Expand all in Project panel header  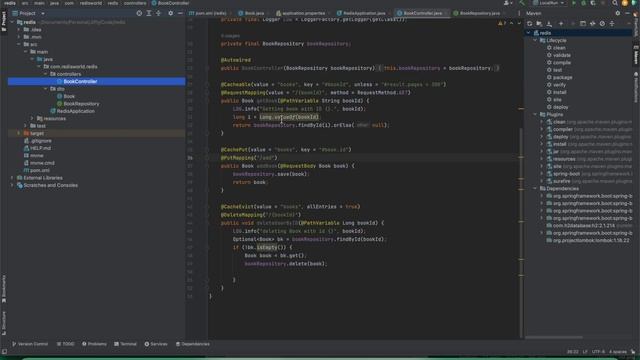pyautogui.click(x=149, y=13)
